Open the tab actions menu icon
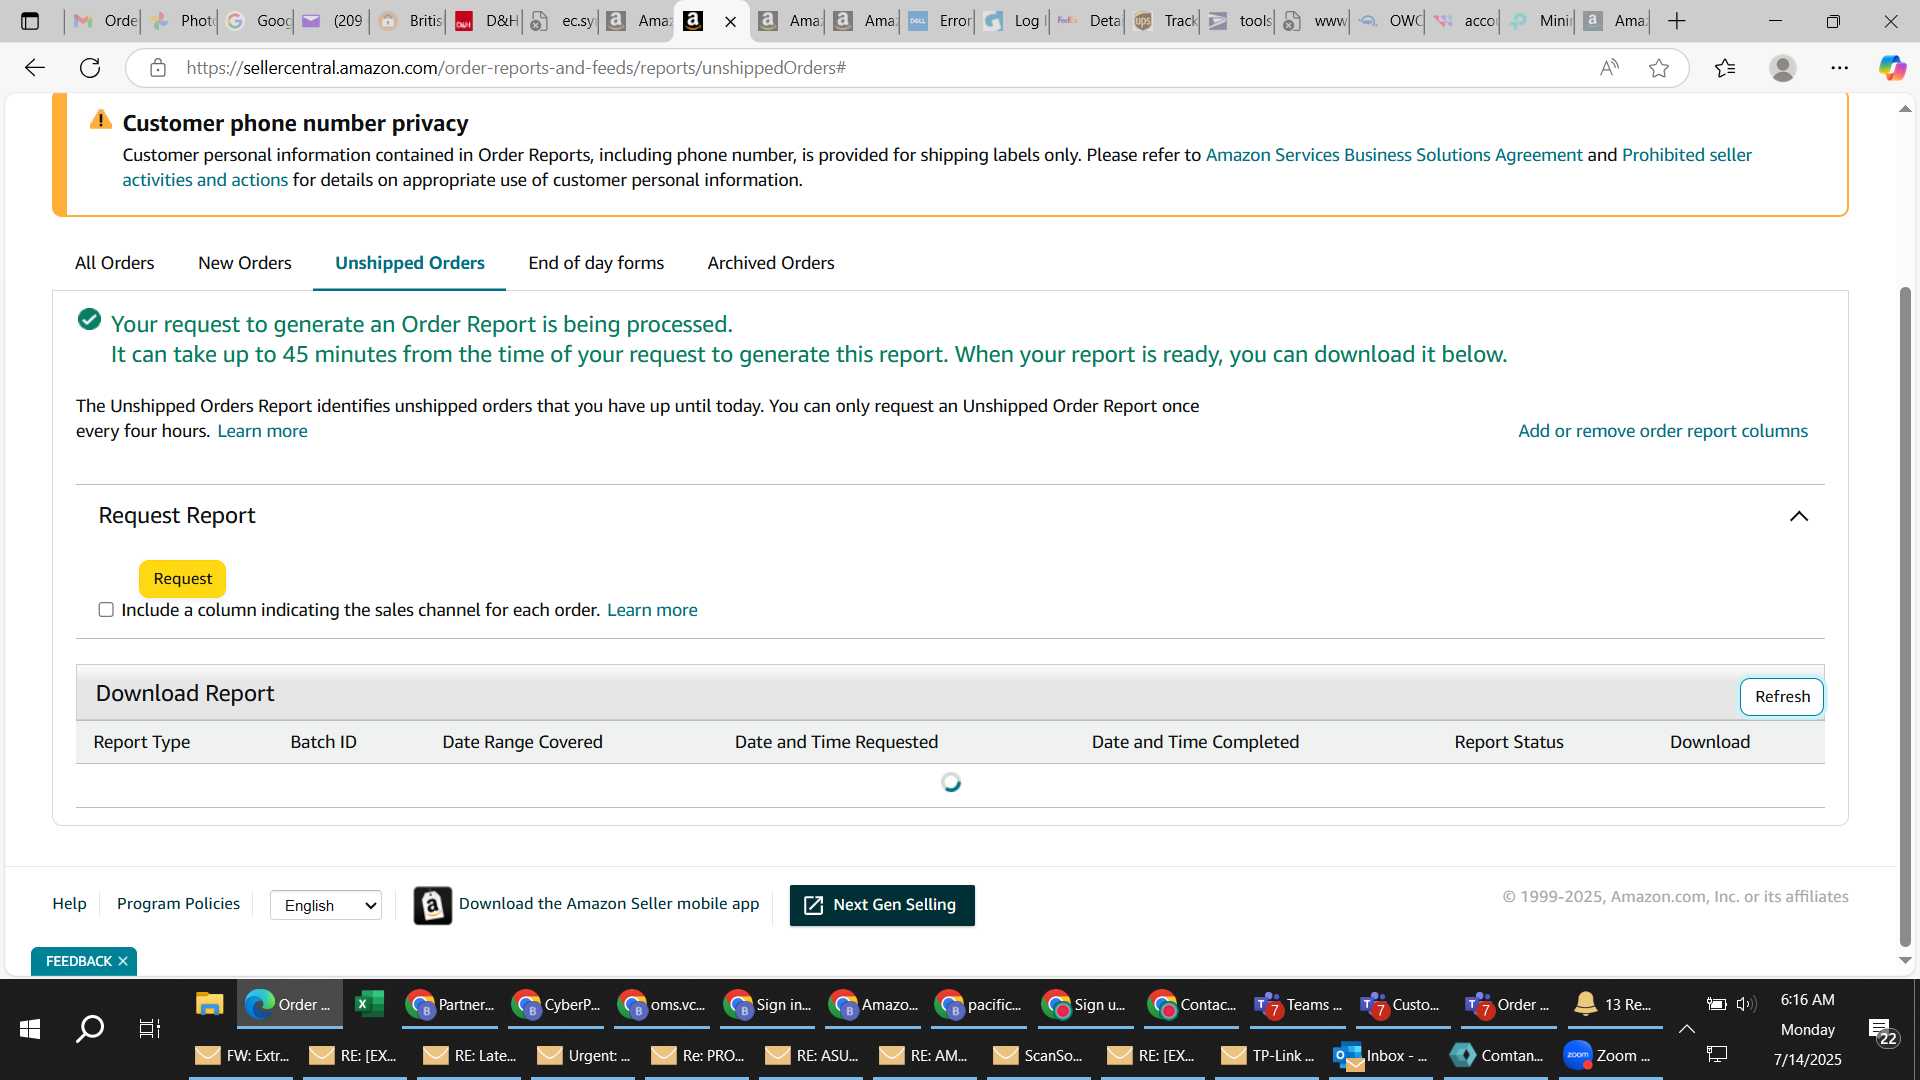1920x1080 pixels. (x=30, y=21)
